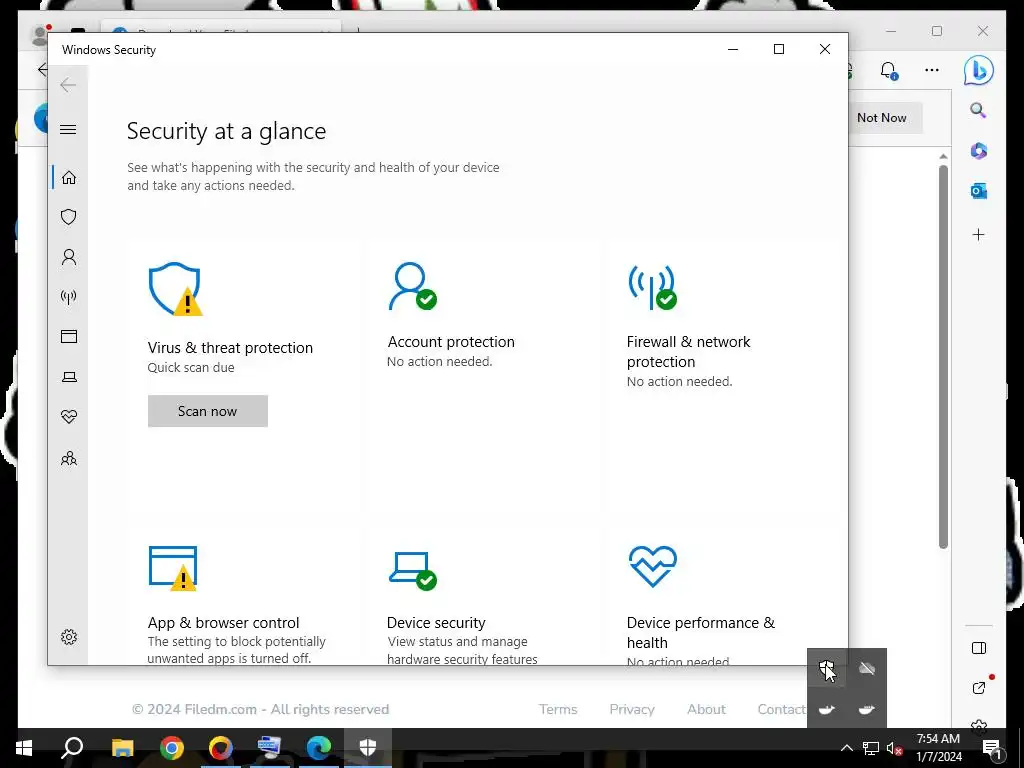Toggle the Edge sidebar panel icon
This screenshot has height=768, width=1024.
[x=978, y=648]
